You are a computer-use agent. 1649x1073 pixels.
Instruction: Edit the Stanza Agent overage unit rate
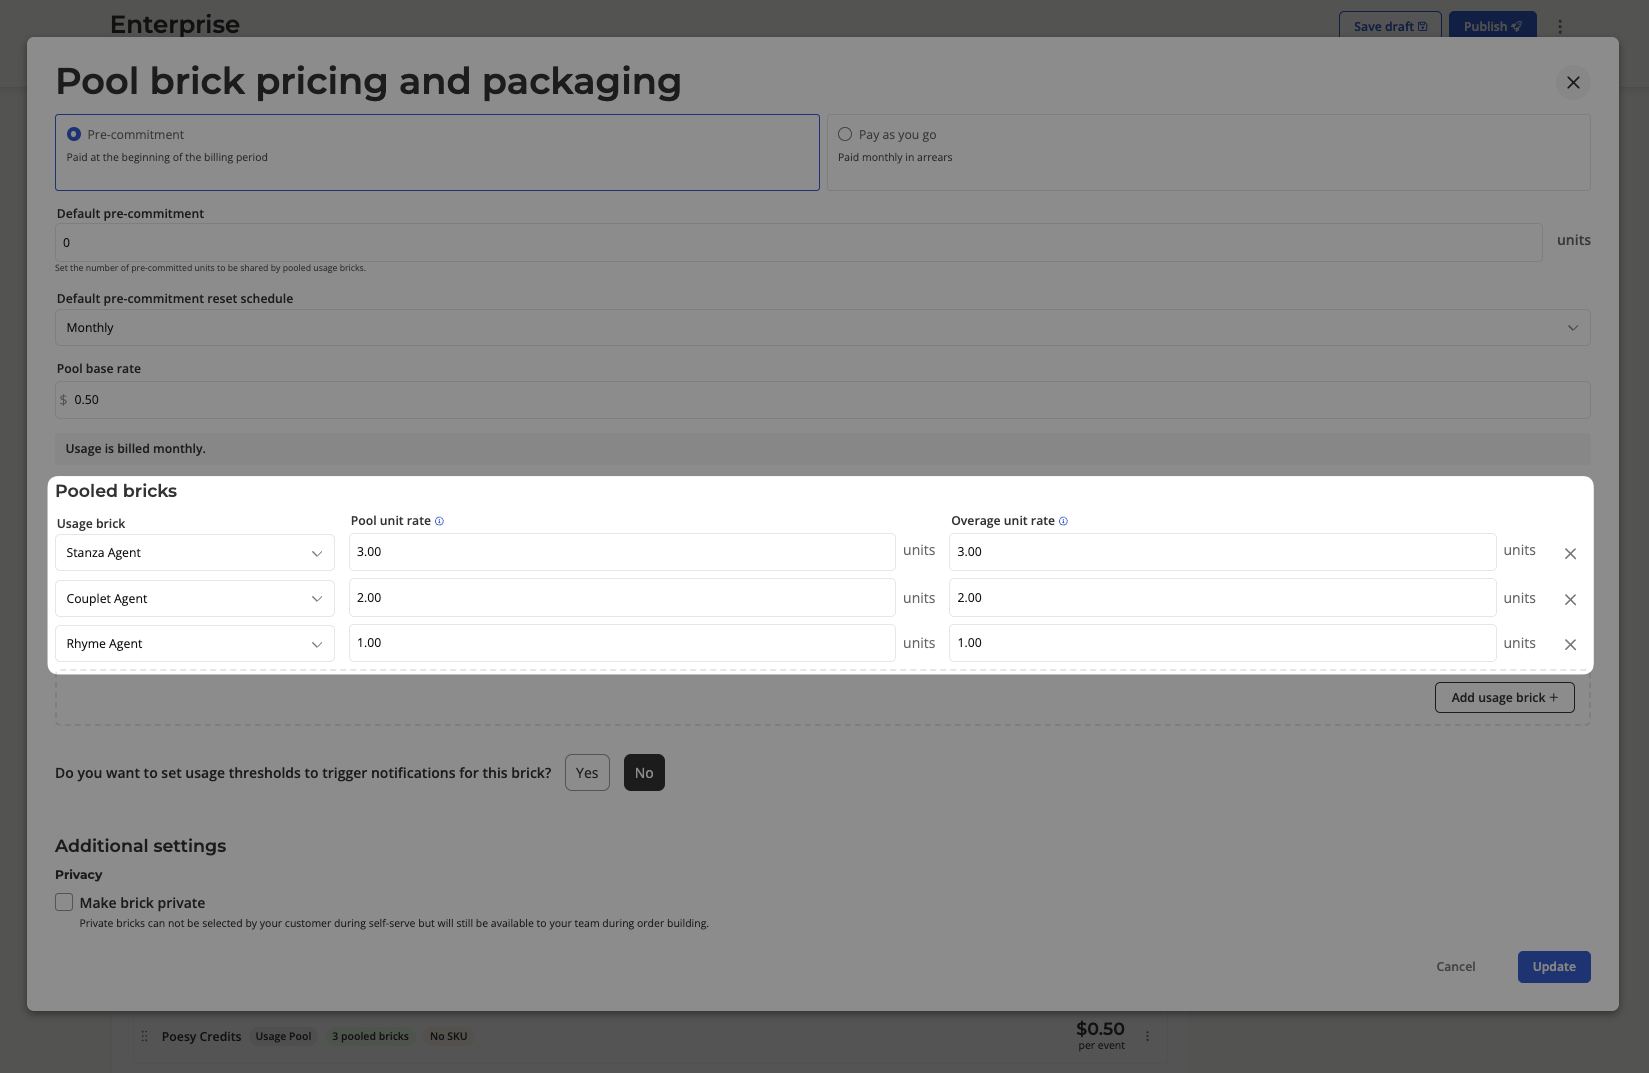[1222, 552]
